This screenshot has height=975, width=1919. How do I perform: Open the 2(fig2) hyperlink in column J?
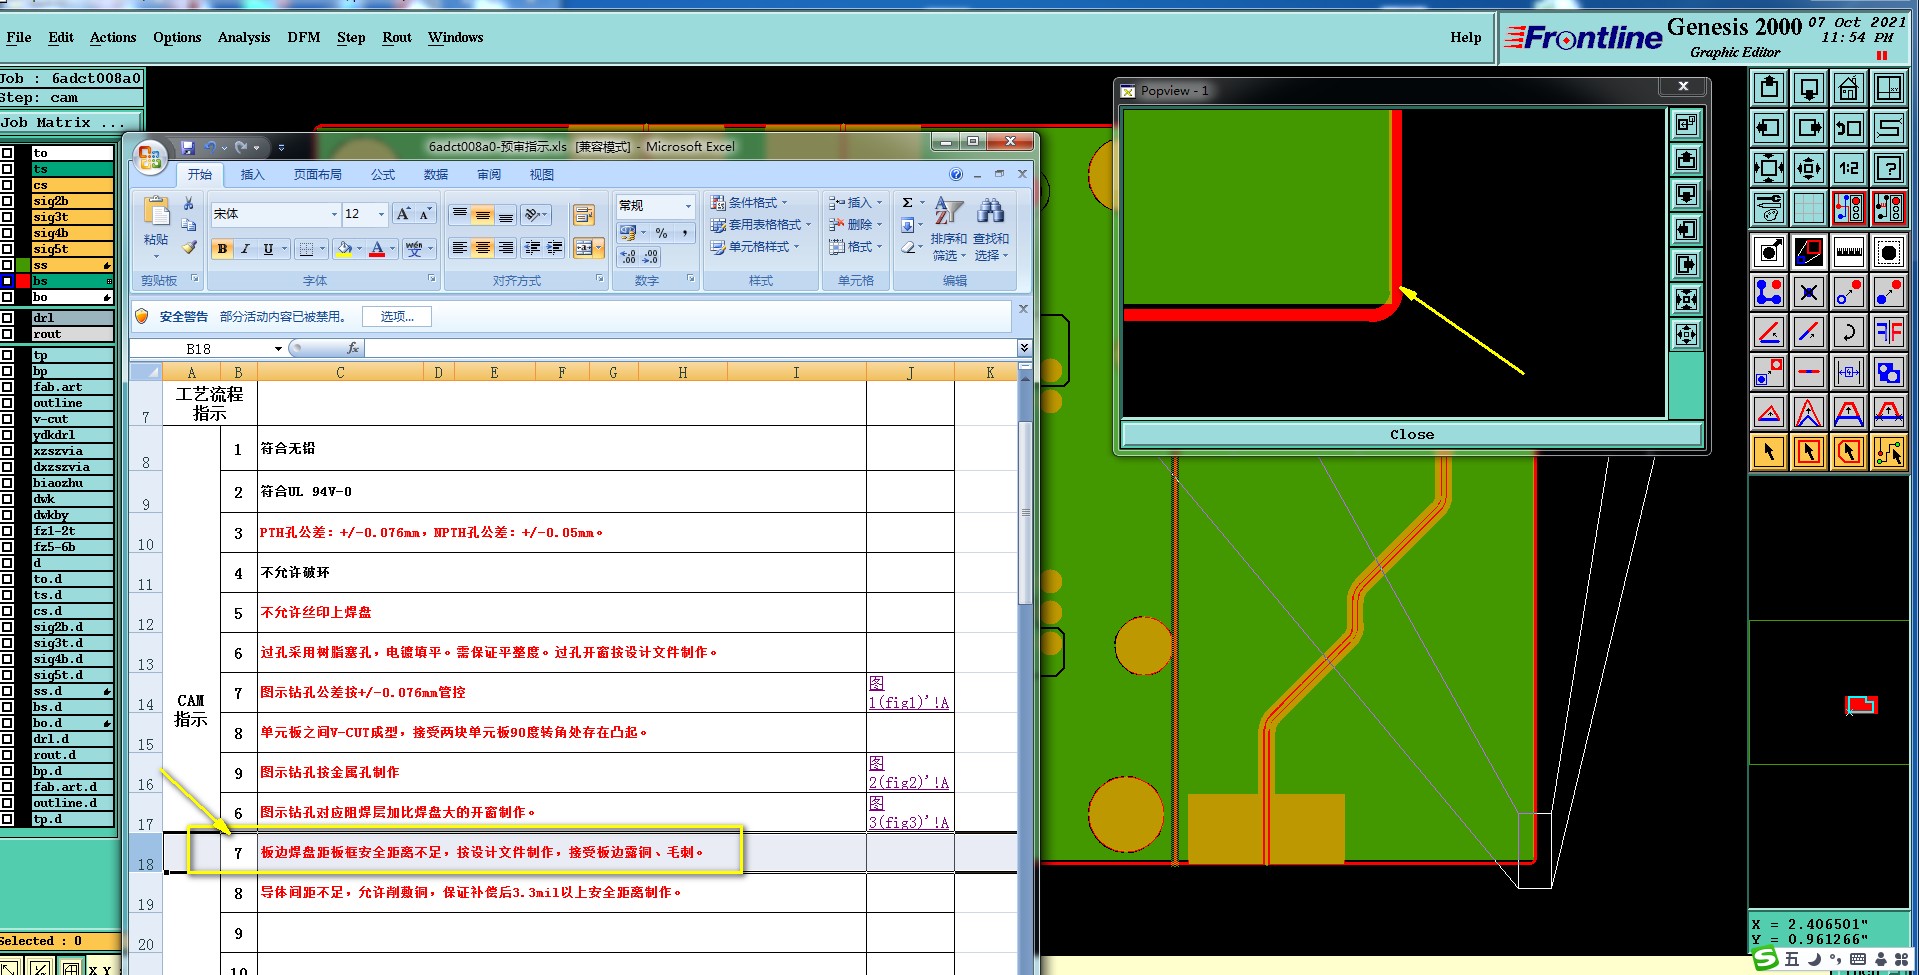(908, 773)
